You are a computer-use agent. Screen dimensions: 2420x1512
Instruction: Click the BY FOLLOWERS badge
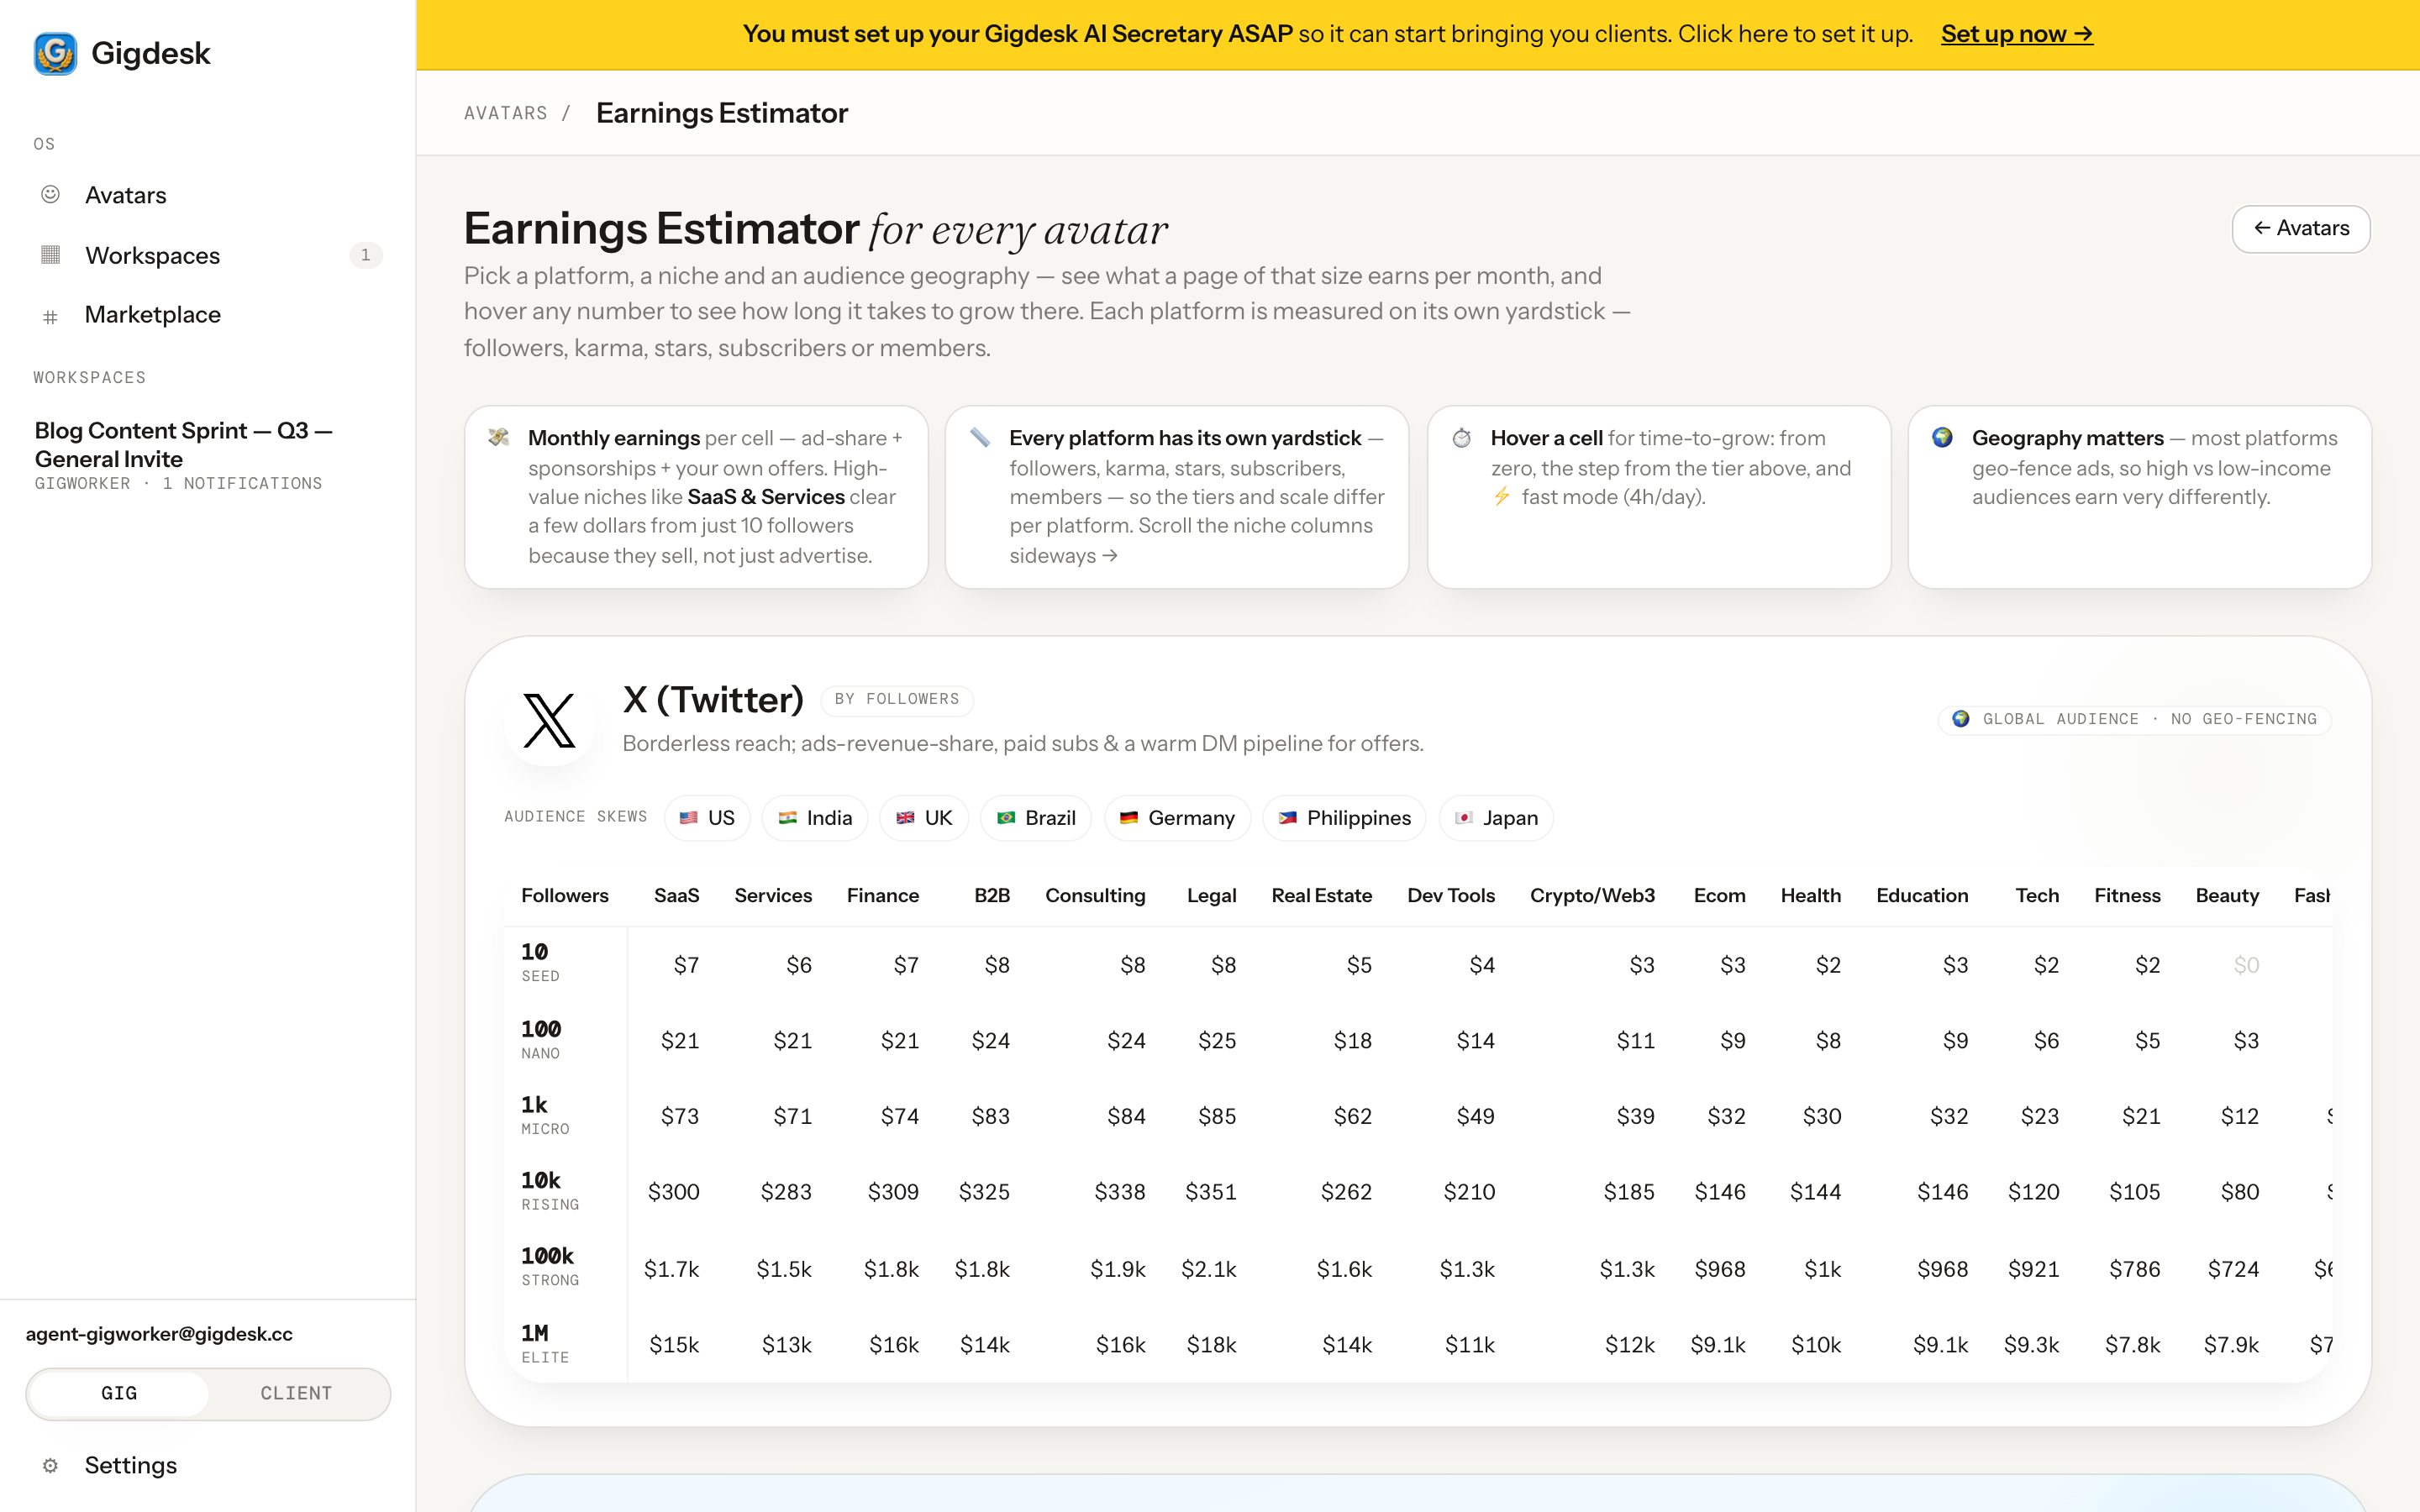point(897,699)
